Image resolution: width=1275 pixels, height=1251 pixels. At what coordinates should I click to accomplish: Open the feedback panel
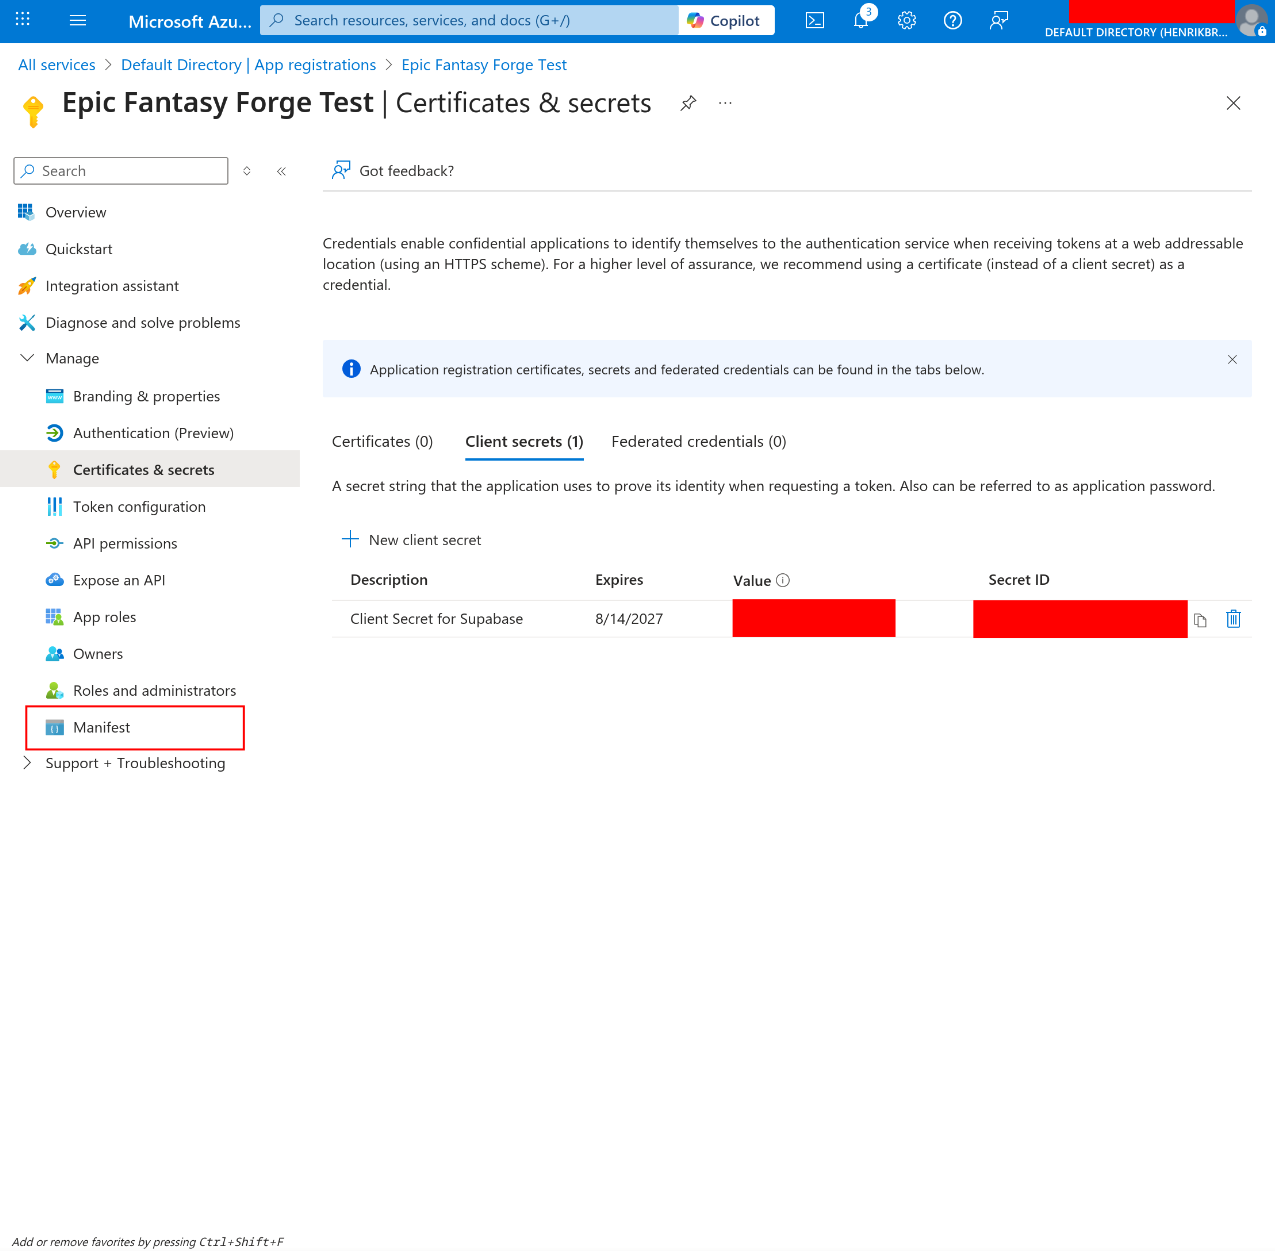click(392, 170)
